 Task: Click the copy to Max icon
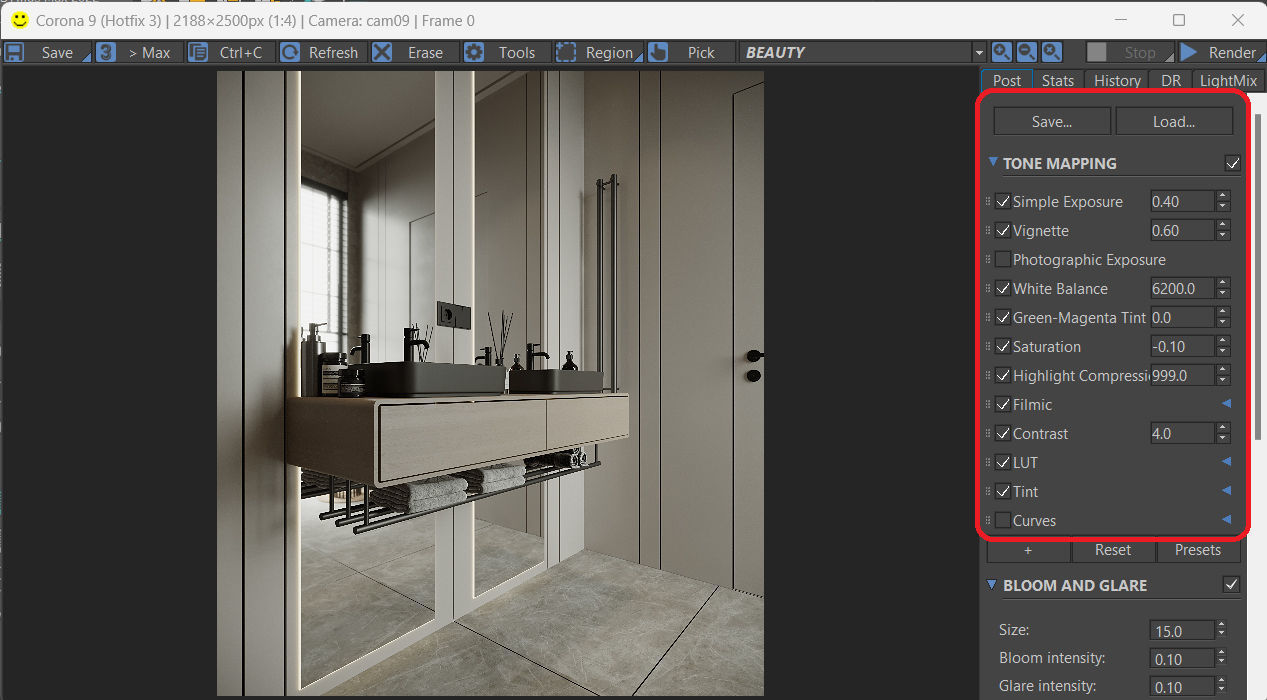pos(106,53)
